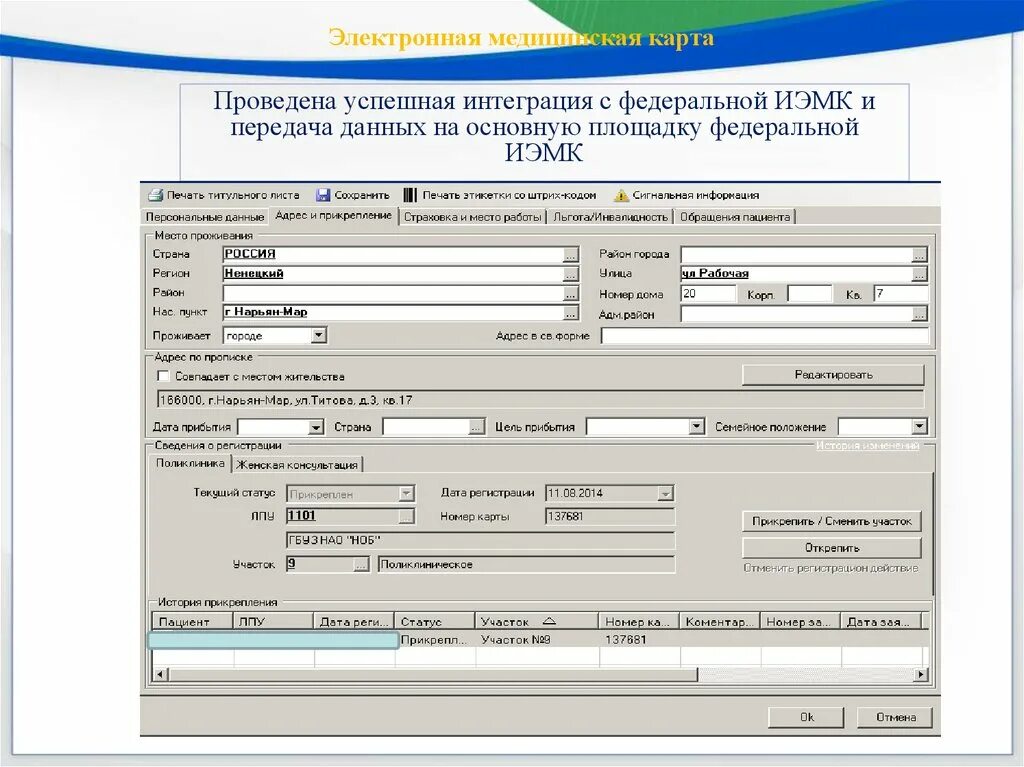The image size is (1024, 767).
Task: Click the 'ГБУЗ НАО "НОБ"' field
Action: point(480,540)
